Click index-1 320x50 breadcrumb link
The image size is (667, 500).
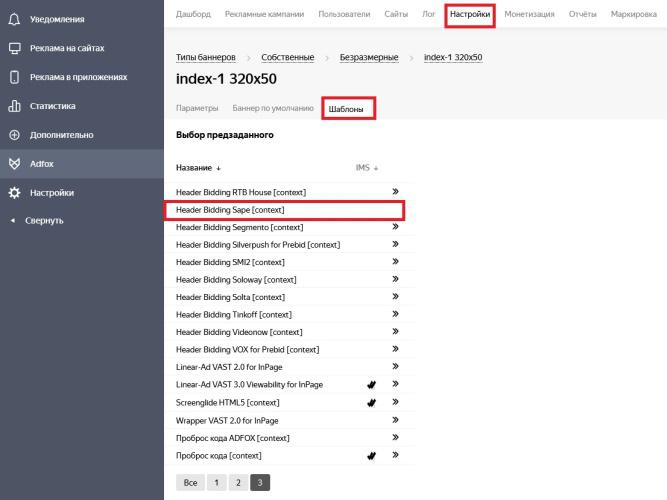tap(453, 57)
